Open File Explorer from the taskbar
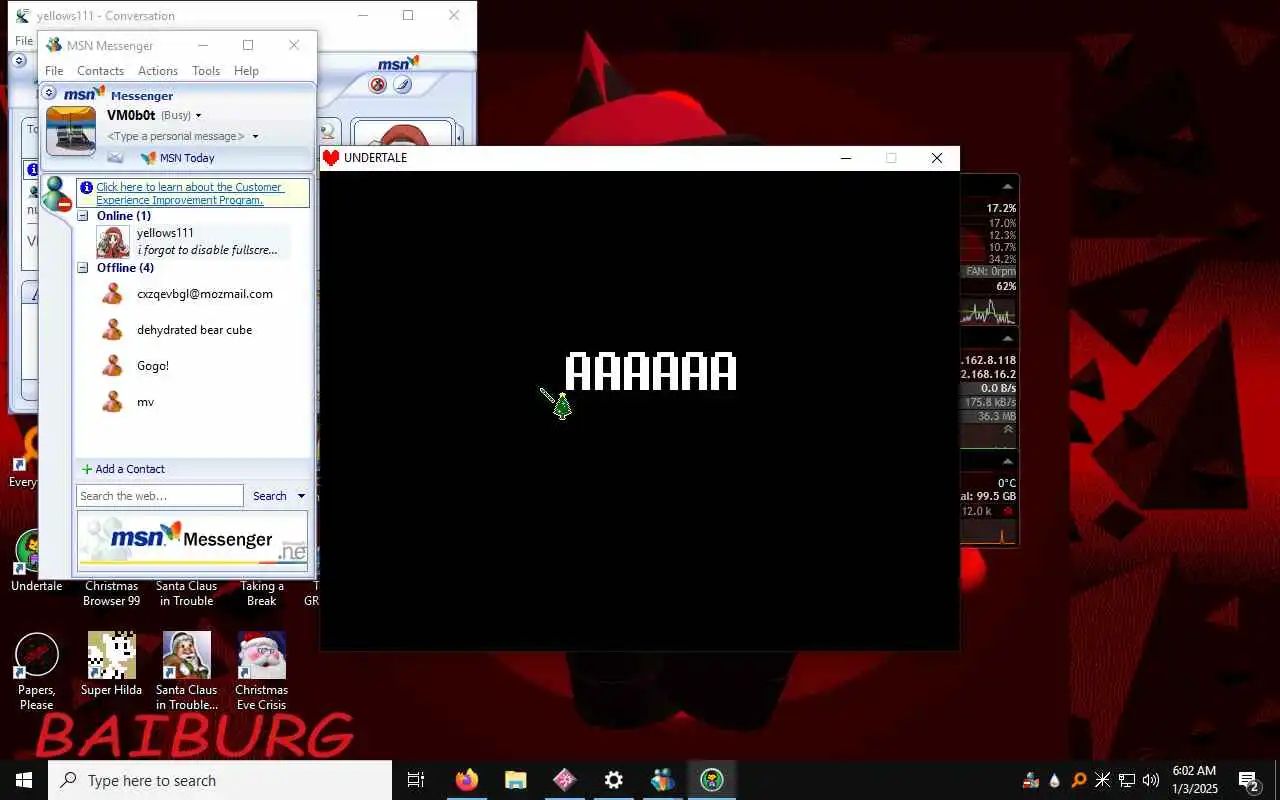 coord(516,780)
